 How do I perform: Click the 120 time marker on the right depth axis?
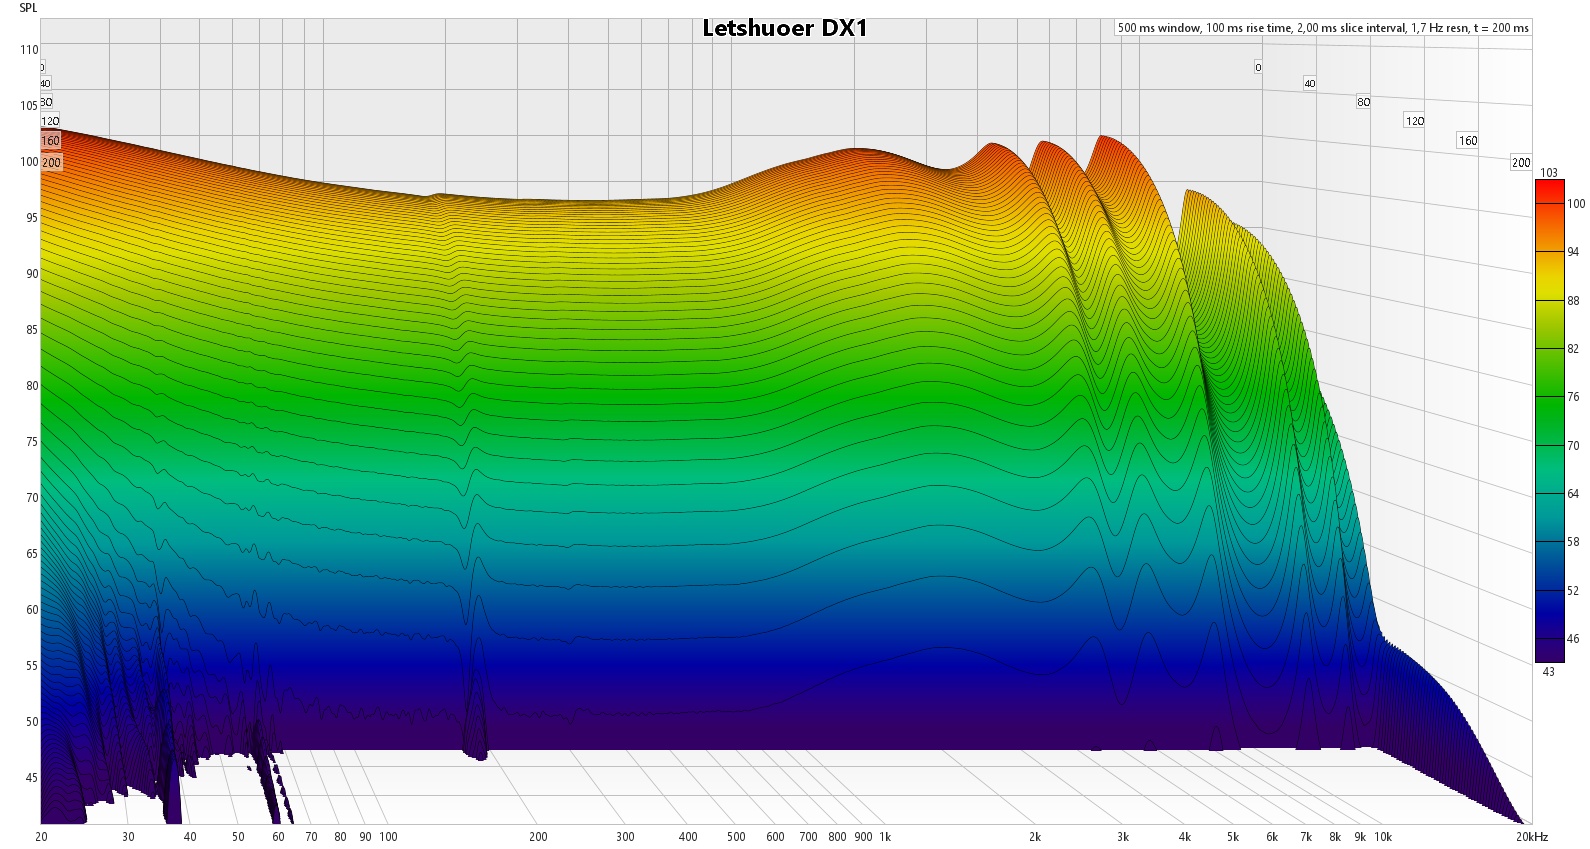coord(1415,121)
